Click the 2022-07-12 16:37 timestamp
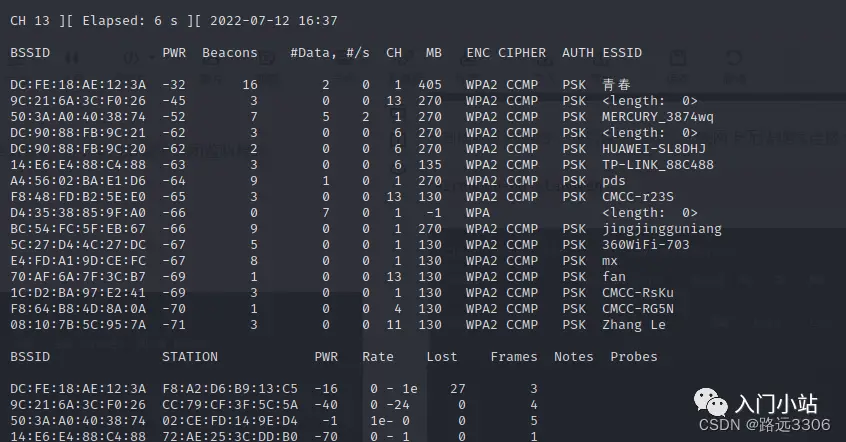846x442 pixels. tap(275, 20)
